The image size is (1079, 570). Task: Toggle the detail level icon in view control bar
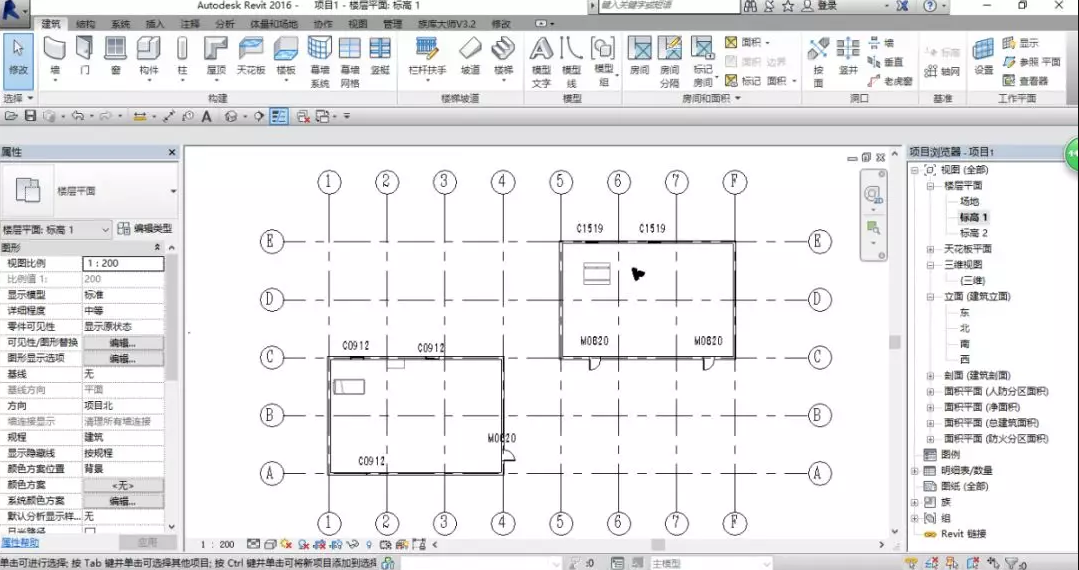253,544
